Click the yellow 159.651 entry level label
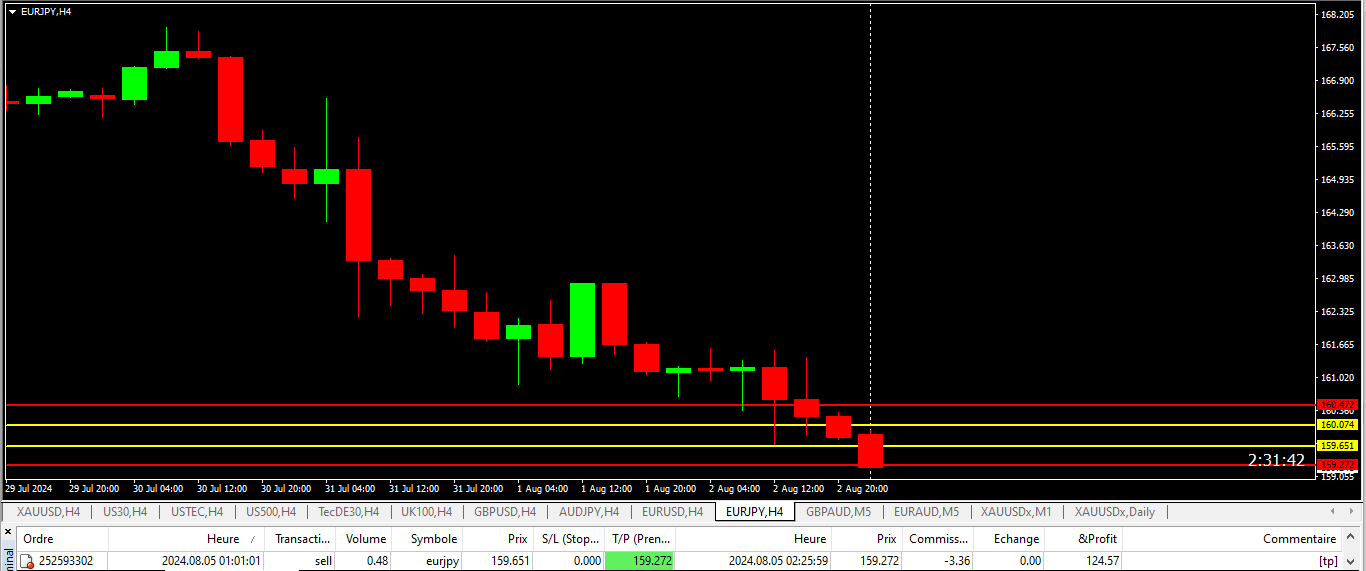 [x=1336, y=446]
